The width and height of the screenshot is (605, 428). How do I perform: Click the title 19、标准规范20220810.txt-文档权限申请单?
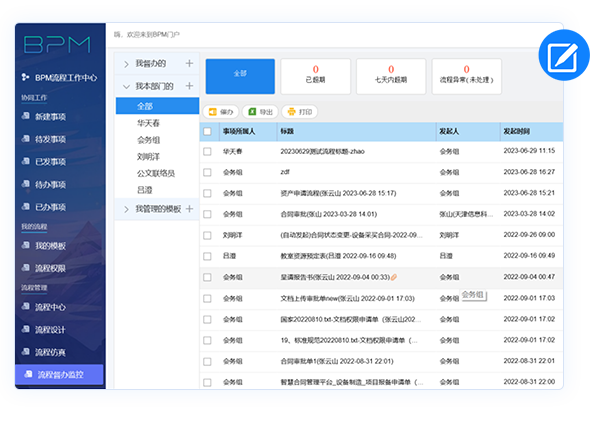pyautogui.click(x=349, y=340)
